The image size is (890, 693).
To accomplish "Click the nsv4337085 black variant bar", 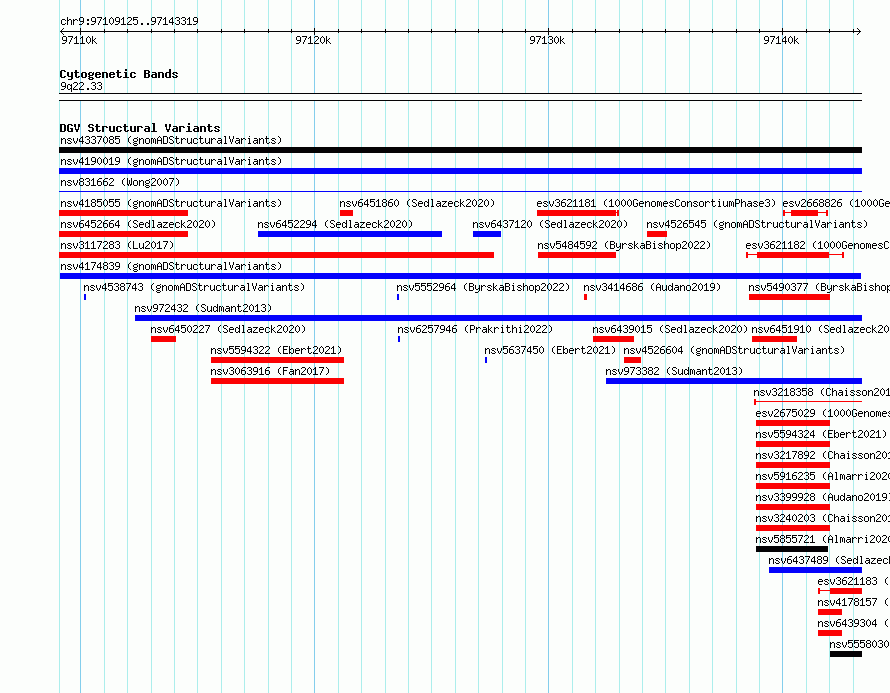I will point(460,150).
